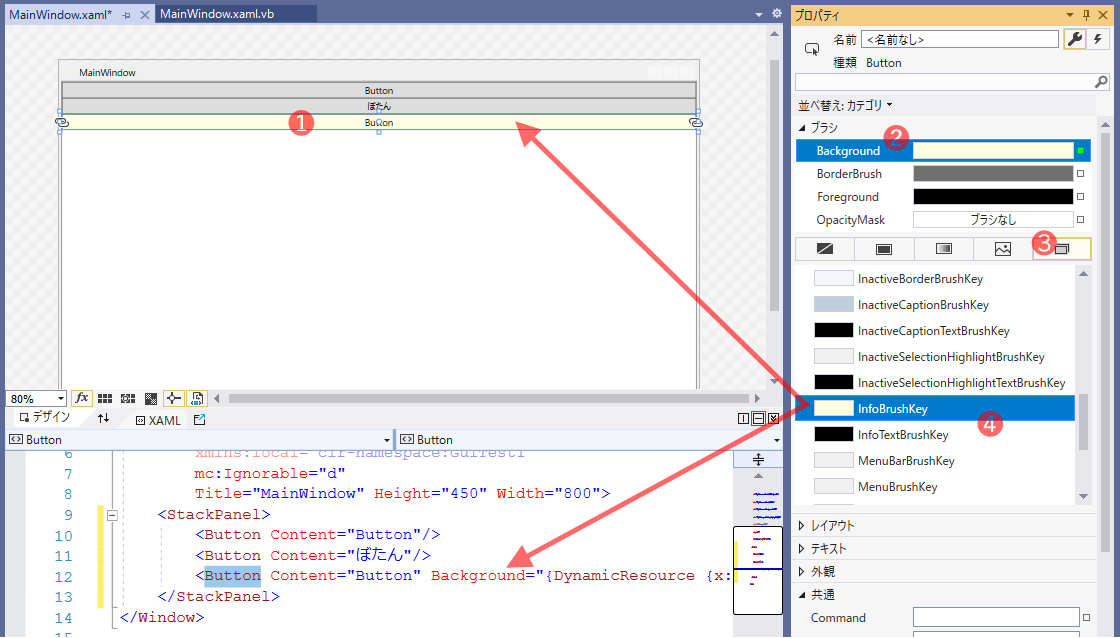
Task: Select the brush resources icon
Action: [x=1062, y=249]
